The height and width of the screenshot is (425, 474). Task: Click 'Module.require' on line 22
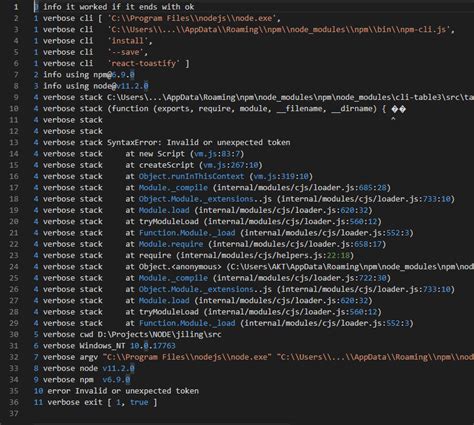click(x=171, y=244)
